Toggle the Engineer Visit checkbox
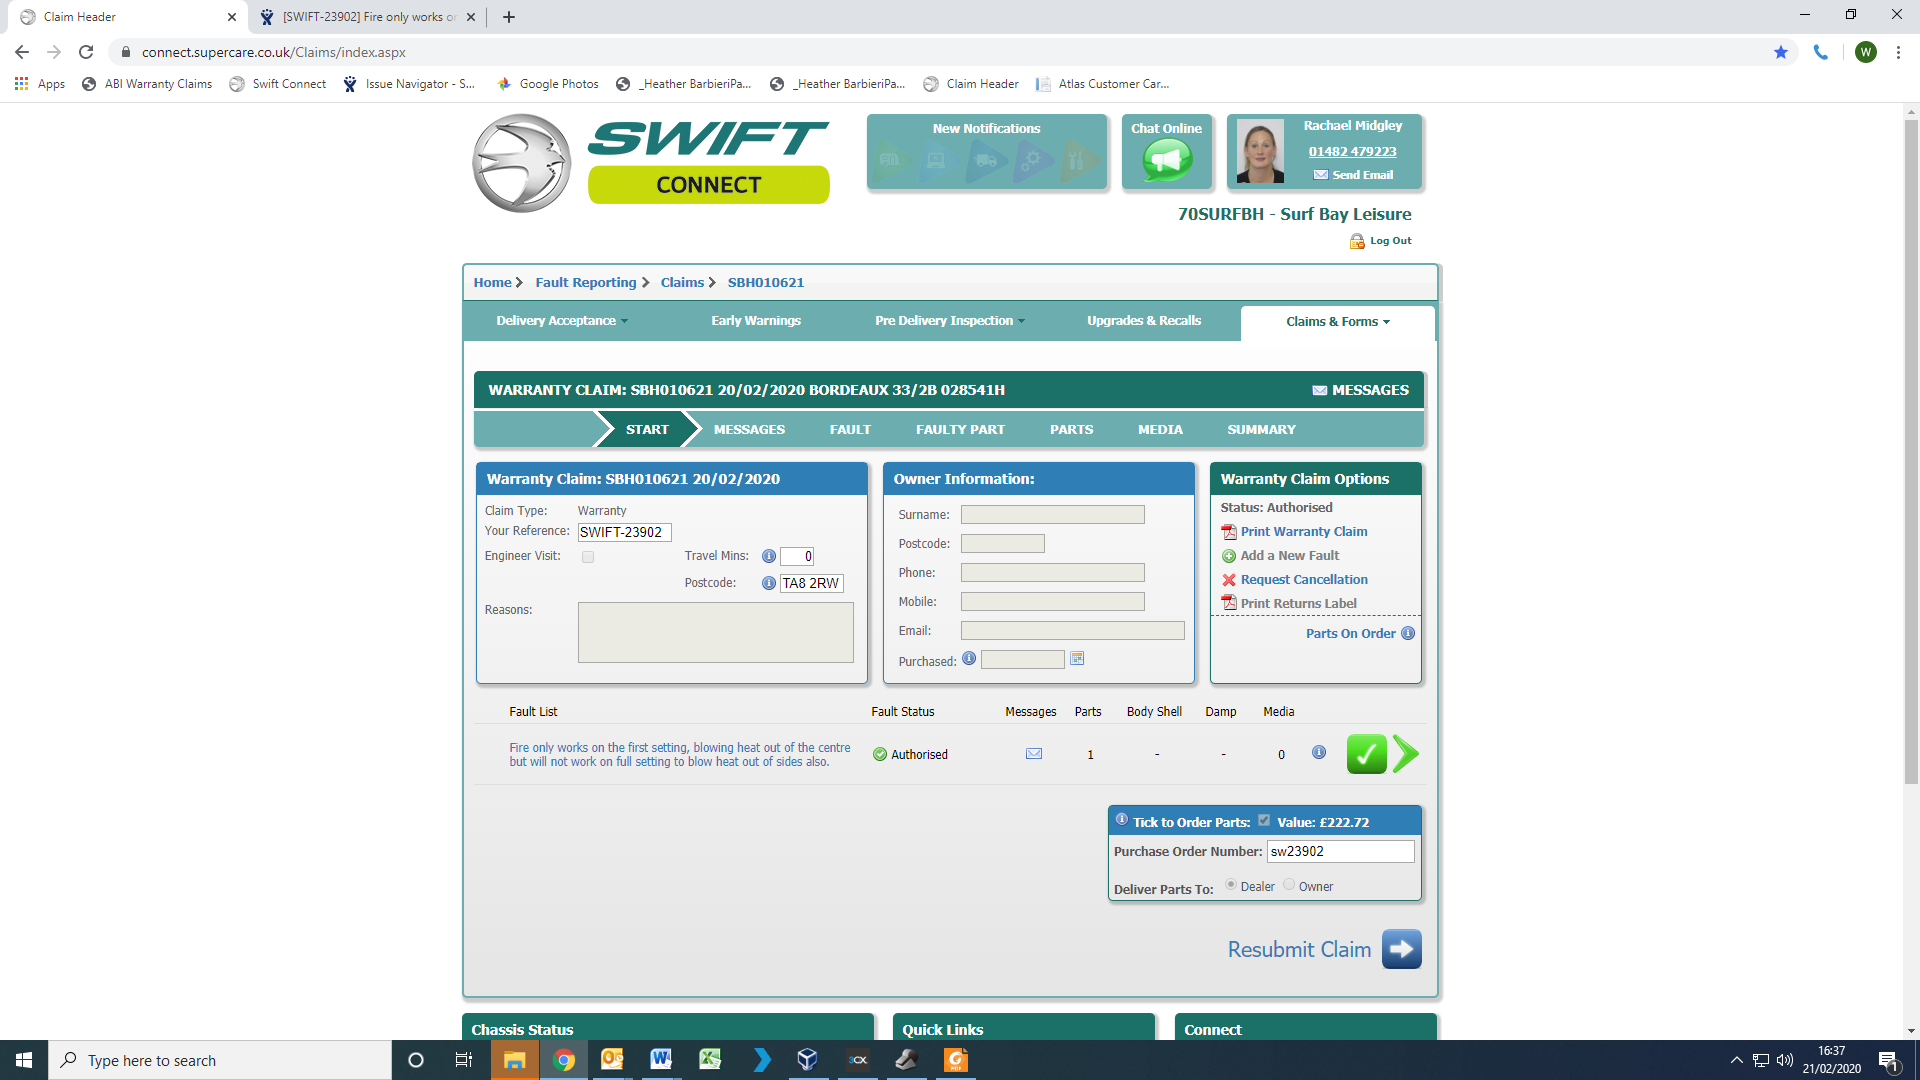1920x1080 pixels. pos(588,557)
